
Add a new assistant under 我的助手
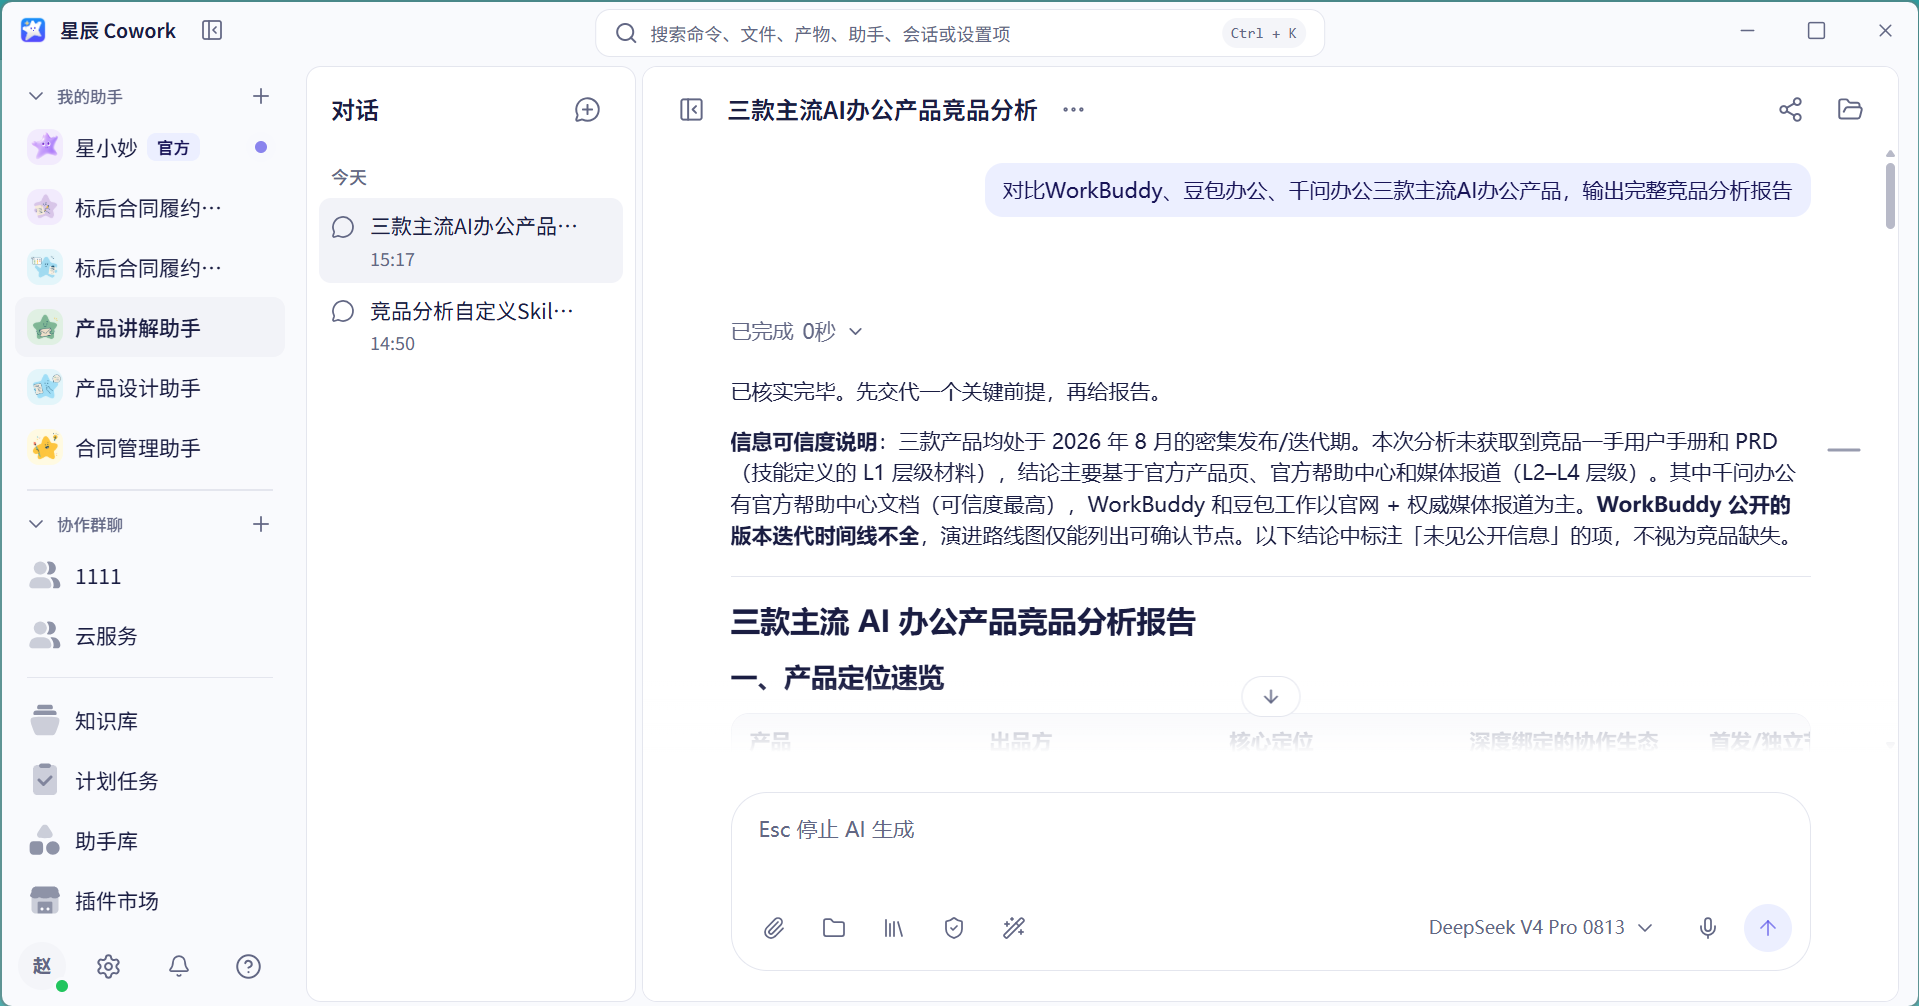coord(261,96)
